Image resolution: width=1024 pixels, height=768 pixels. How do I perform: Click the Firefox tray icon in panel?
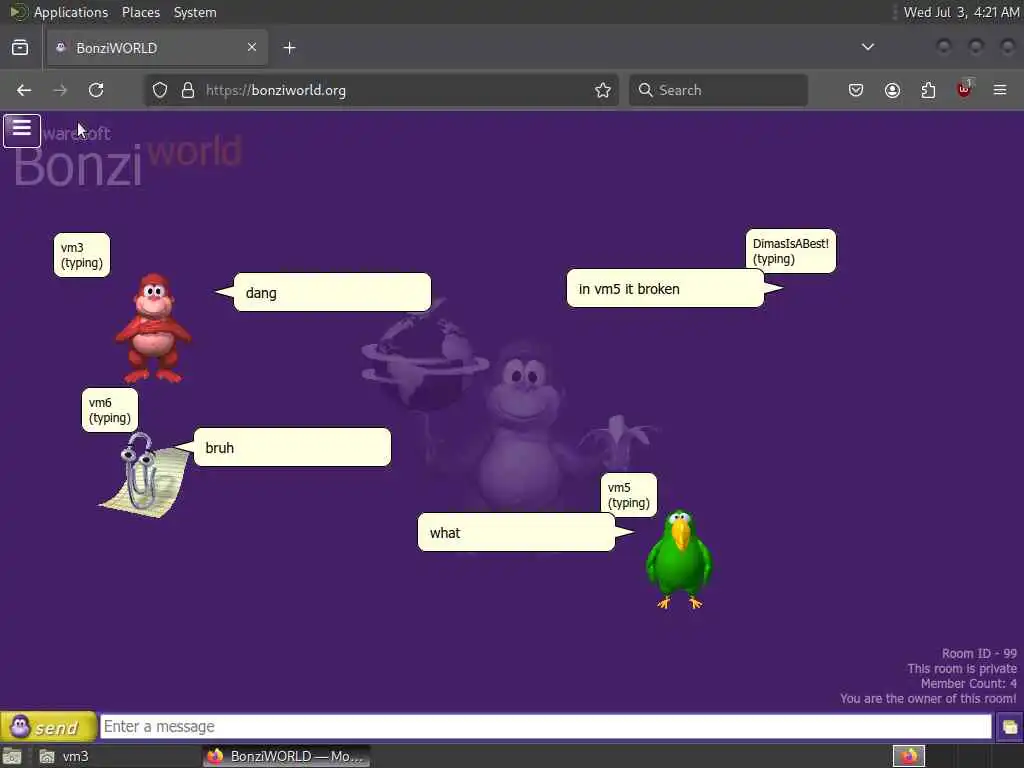click(909, 756)
